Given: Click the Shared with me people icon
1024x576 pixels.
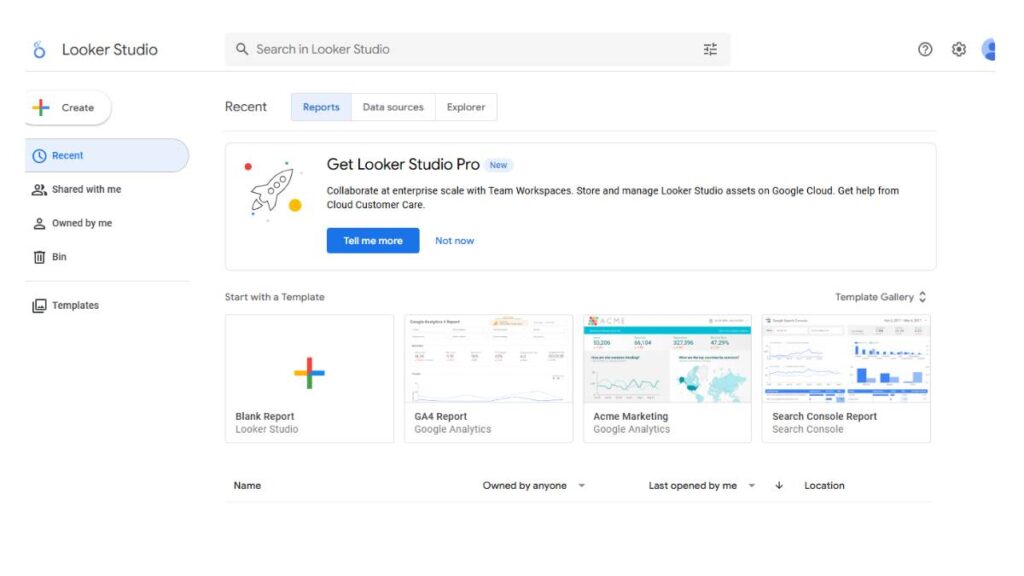Looking at the screenshot, I should [39, 189].
